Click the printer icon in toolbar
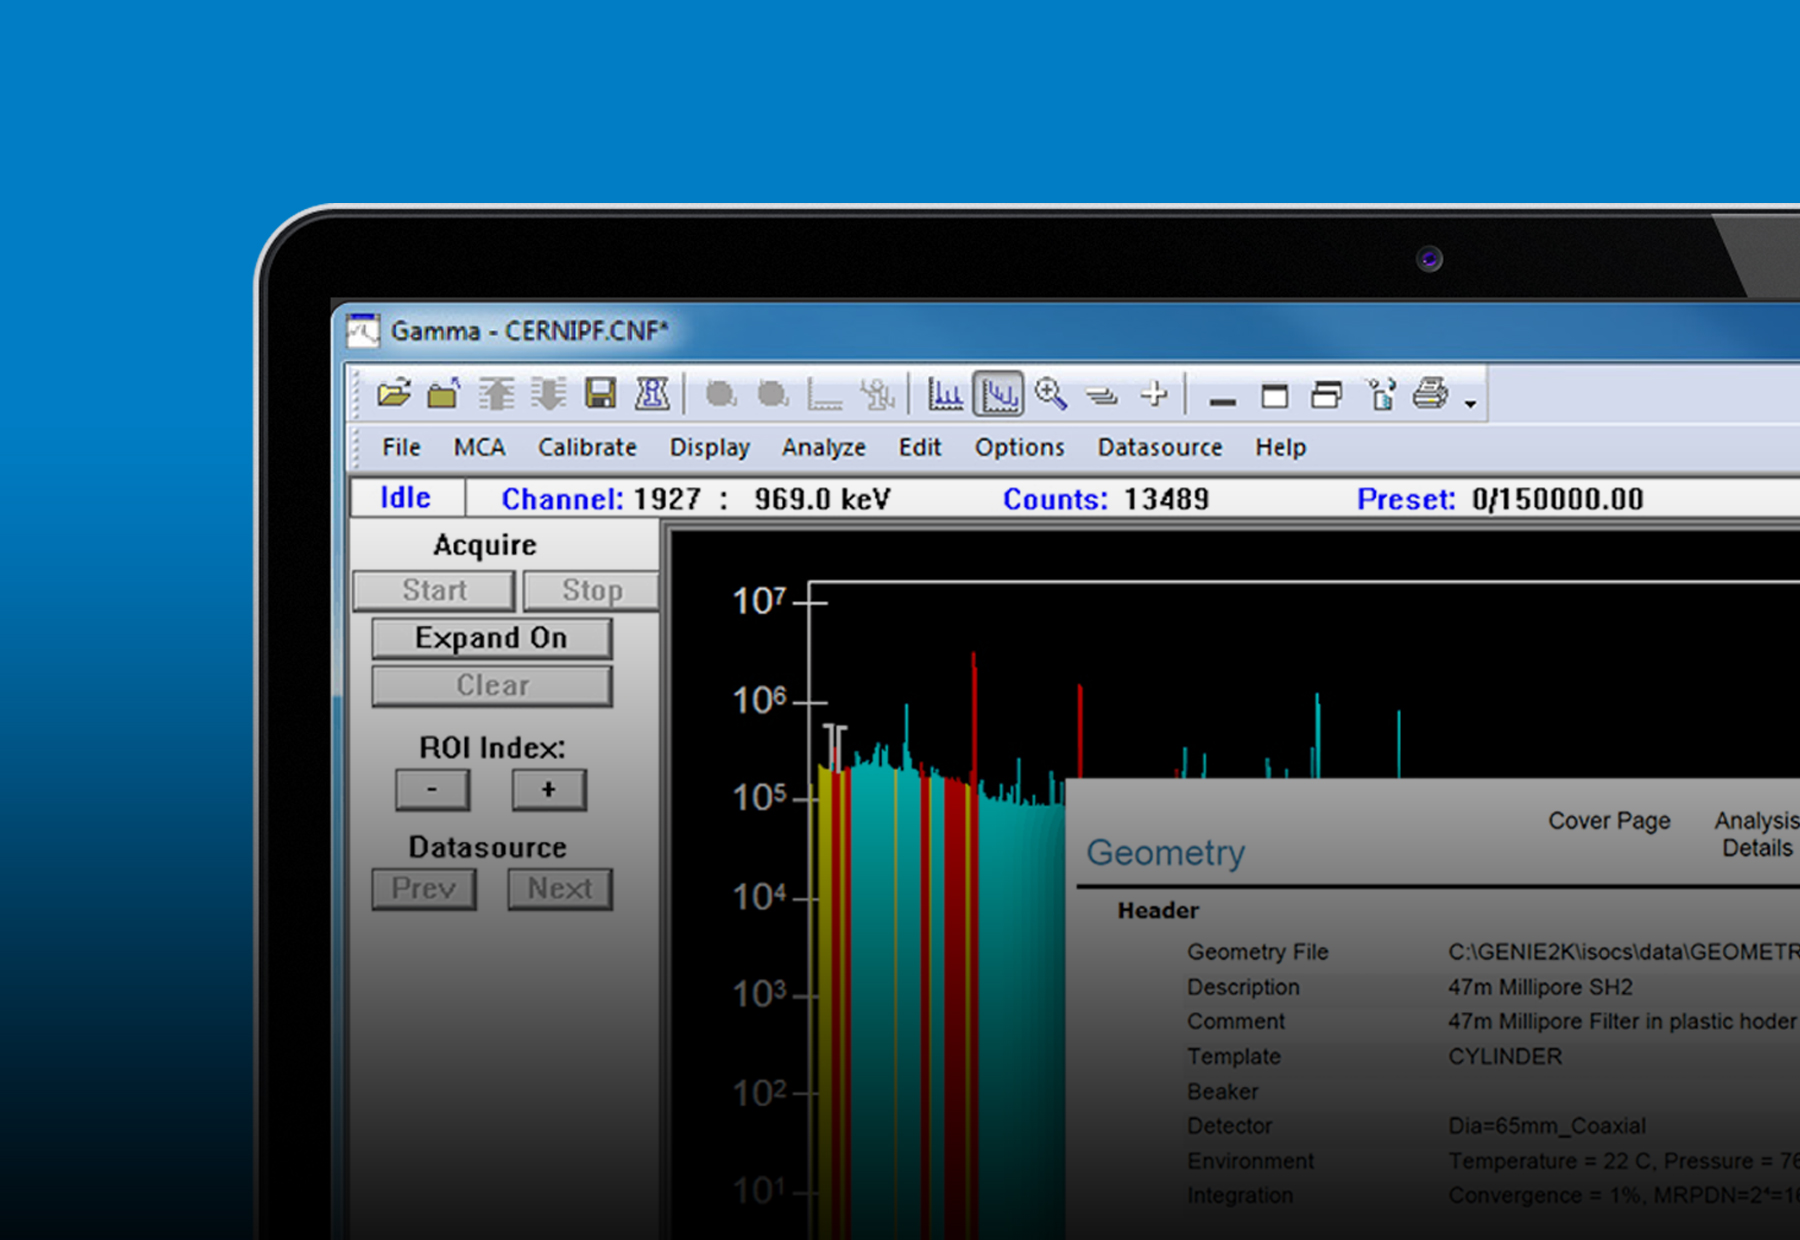This screenshot has height=1240, width=1800. coord(1430,394)
